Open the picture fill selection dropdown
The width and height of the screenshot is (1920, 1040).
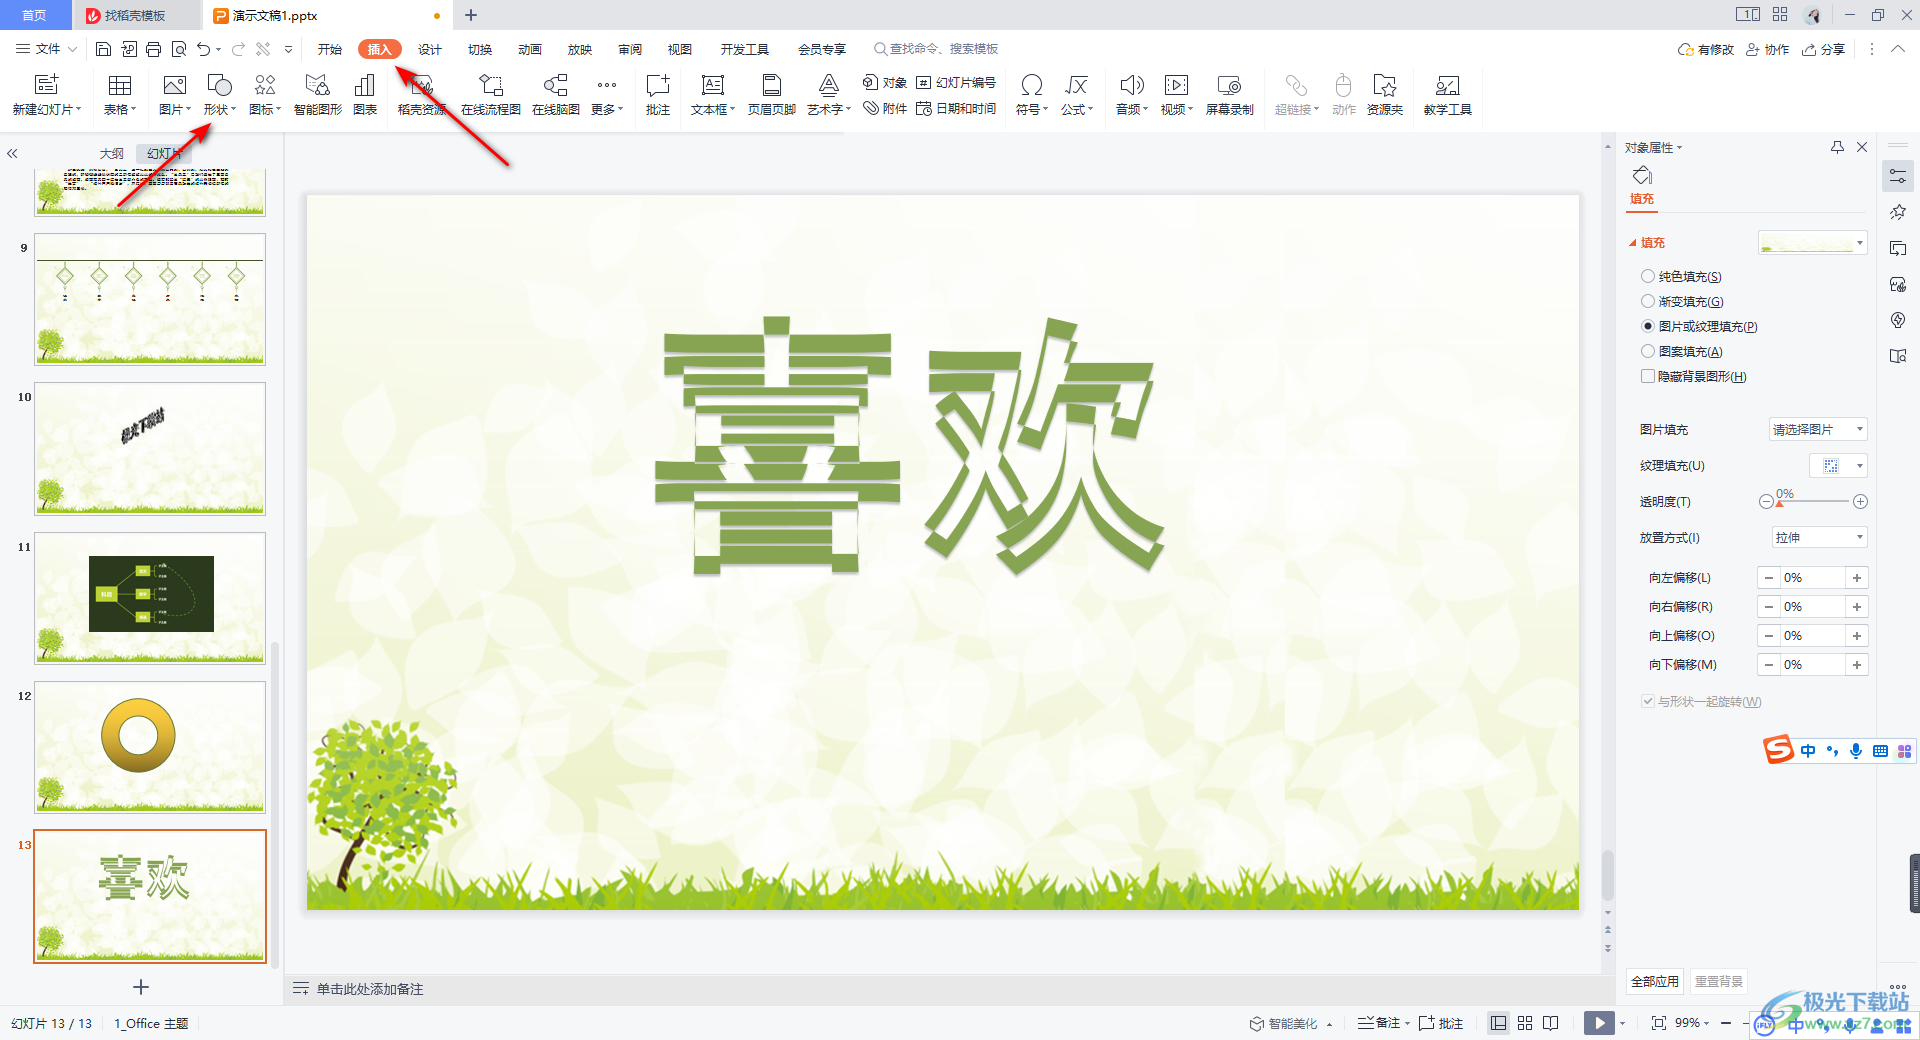1818,430
